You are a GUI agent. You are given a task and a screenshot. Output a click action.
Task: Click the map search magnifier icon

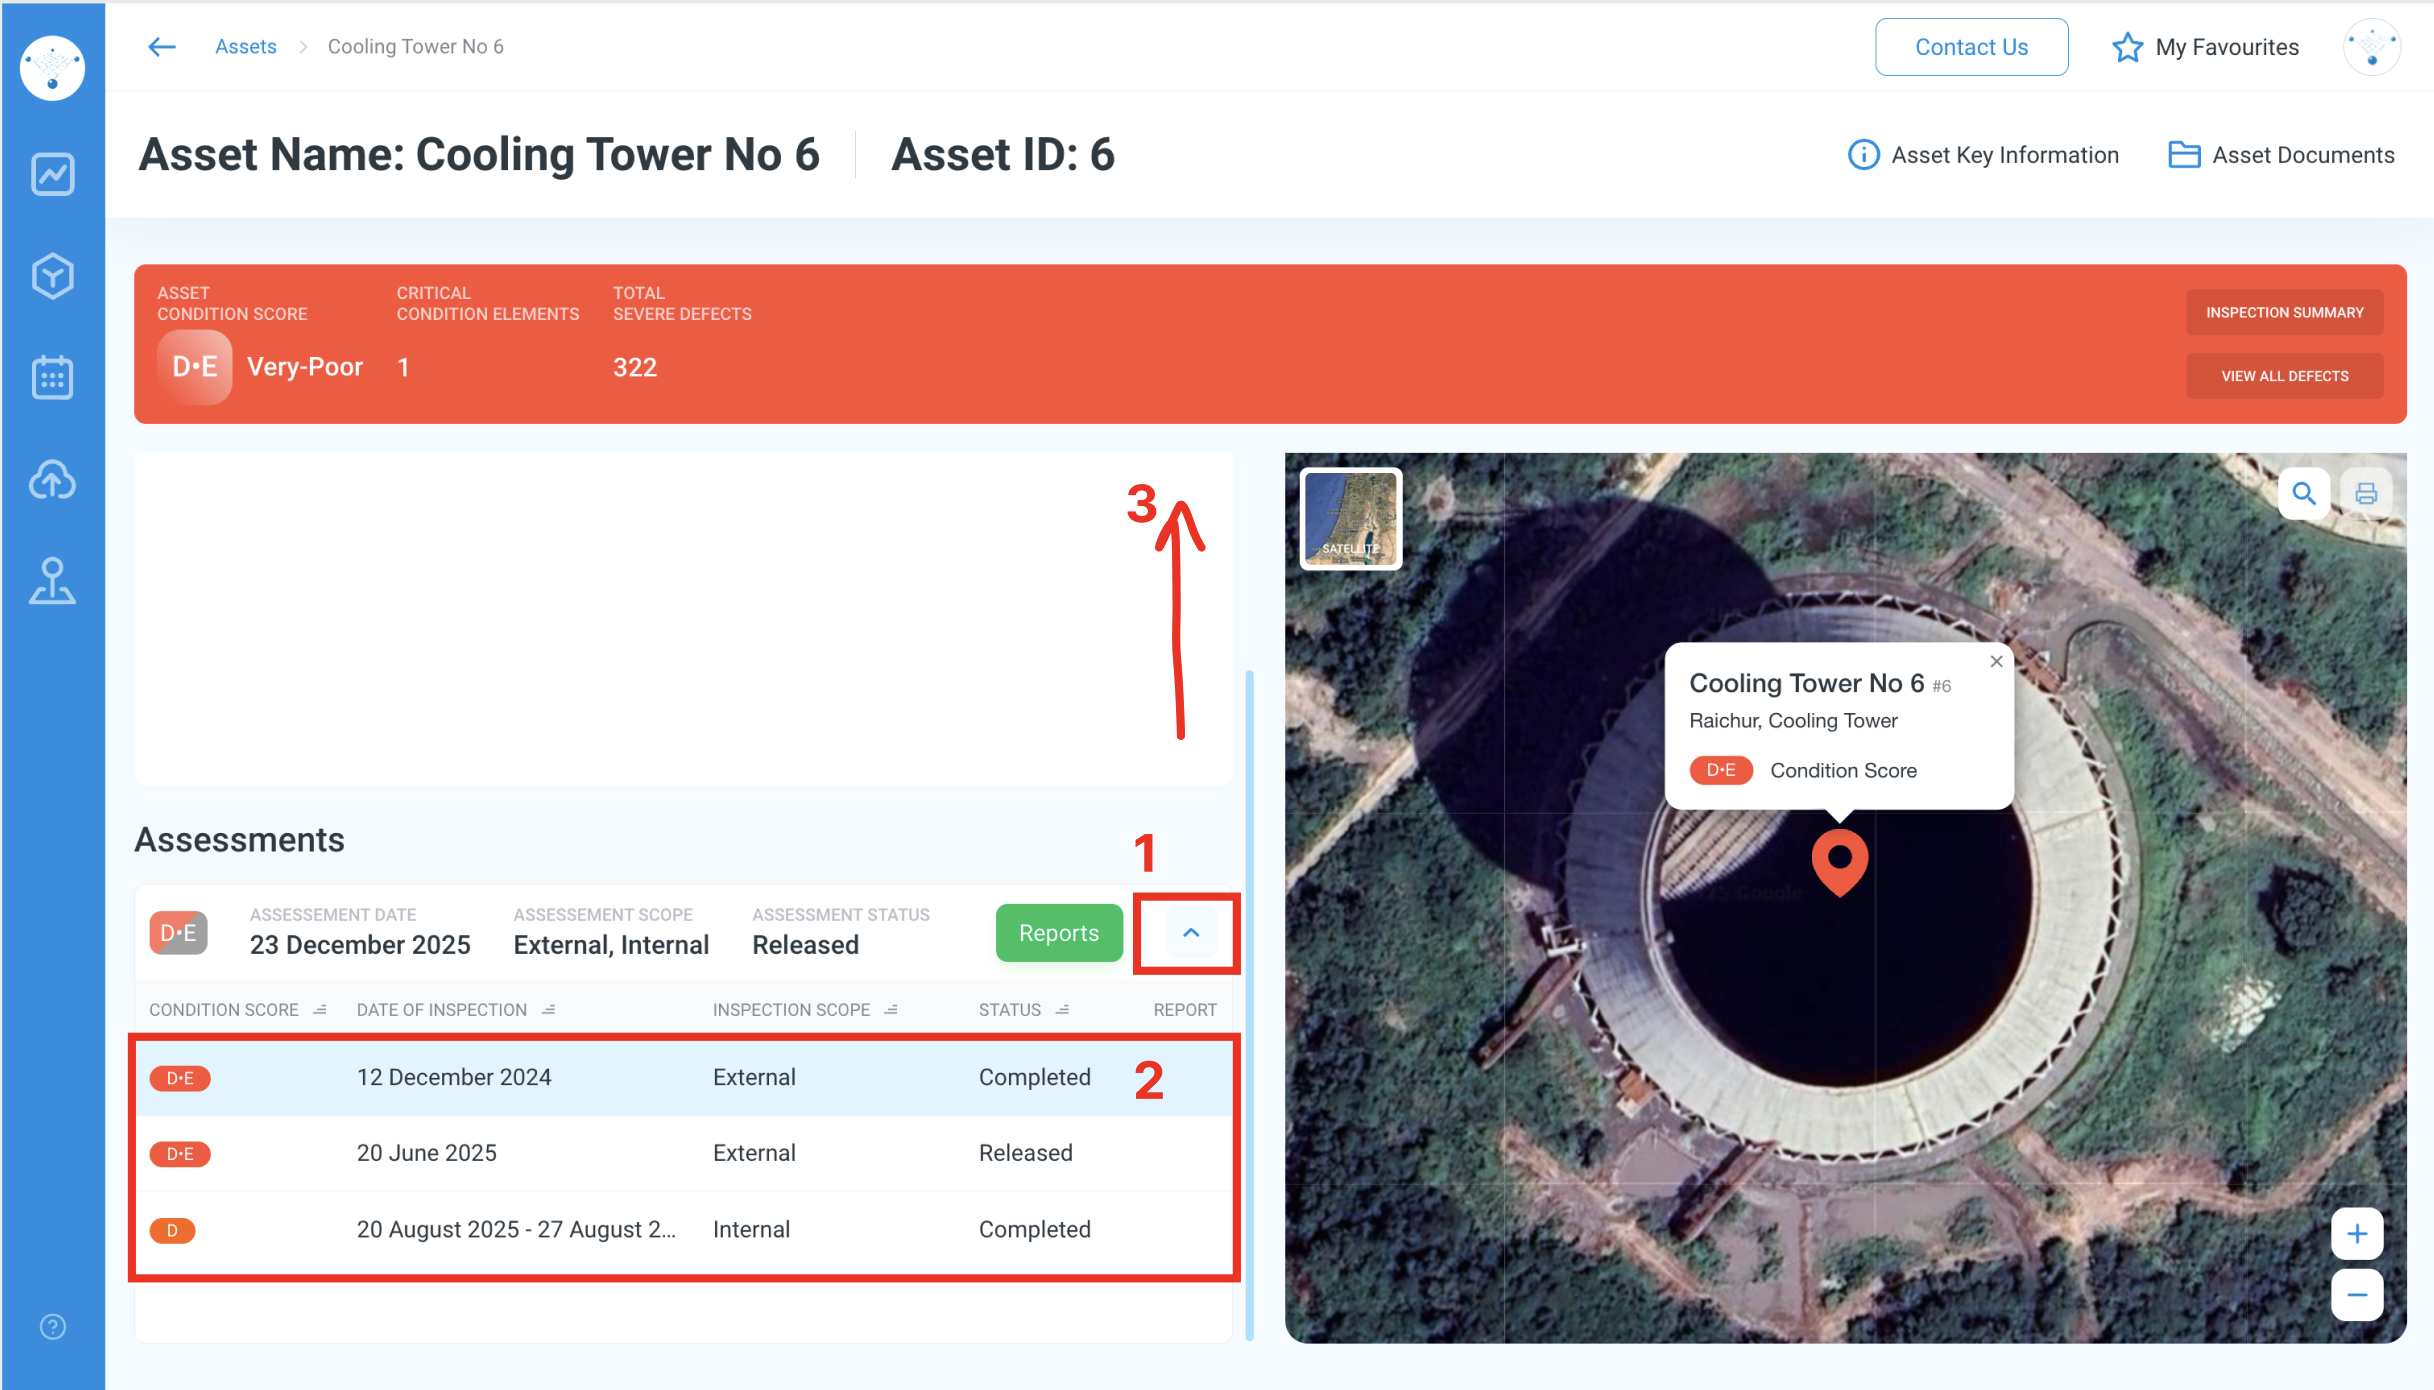click(x=2304, y=493)
